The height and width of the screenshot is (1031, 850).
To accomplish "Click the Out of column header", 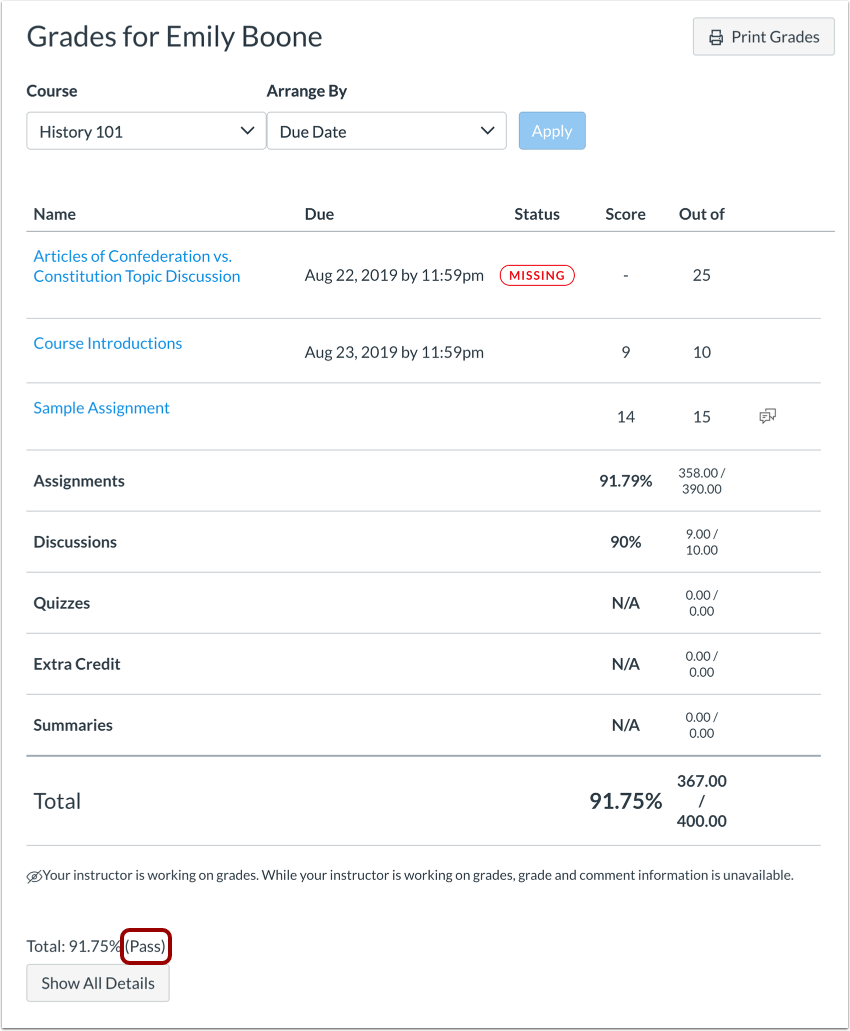I will 701,214.
